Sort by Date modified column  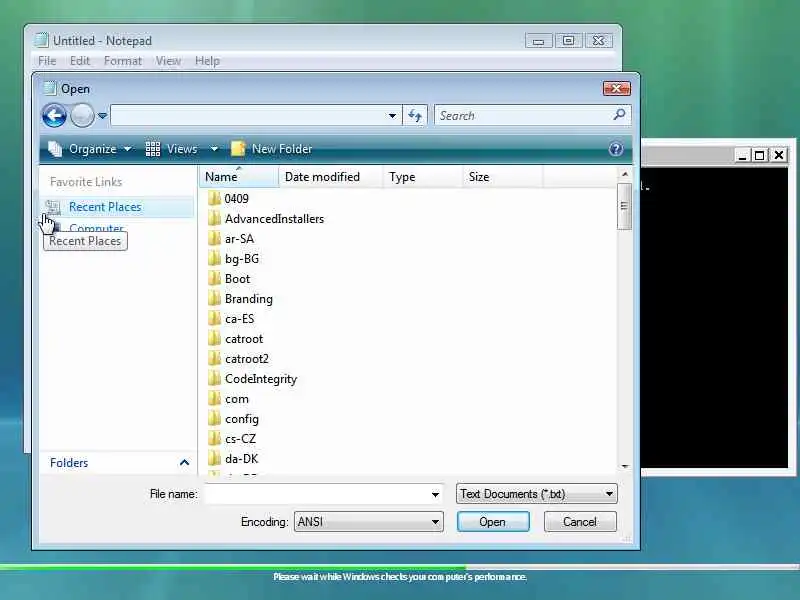click(x=330, y=177)
